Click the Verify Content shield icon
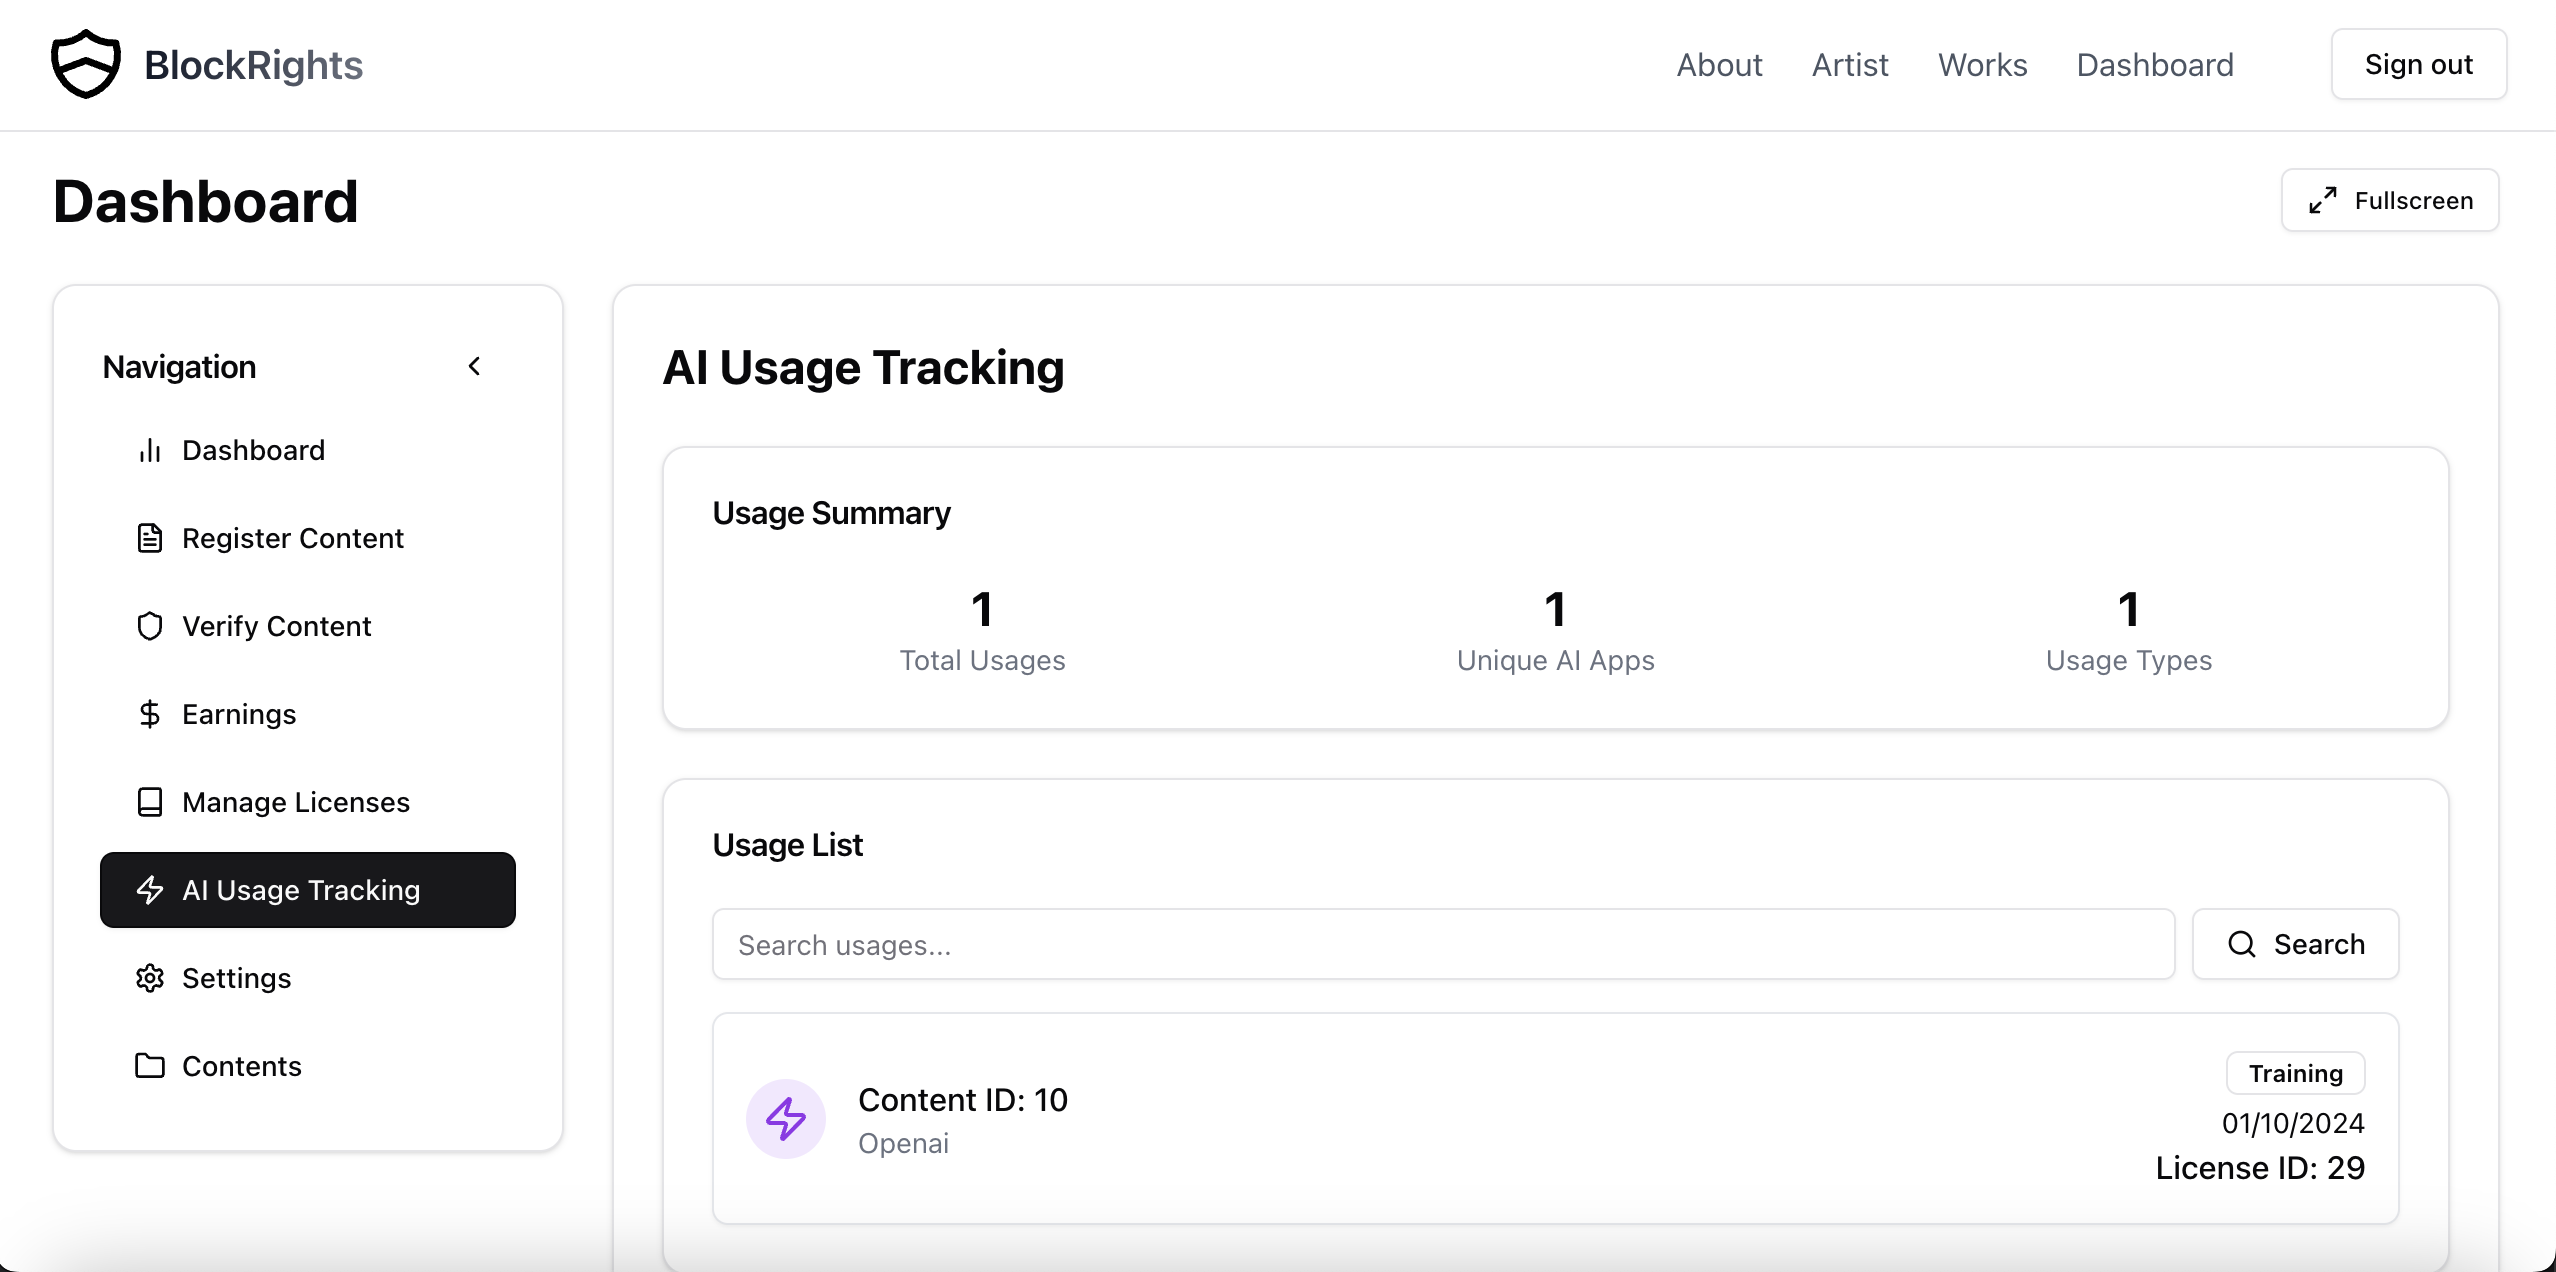The height and width of the screenshot is (1272, 2556). pos(150,626)
